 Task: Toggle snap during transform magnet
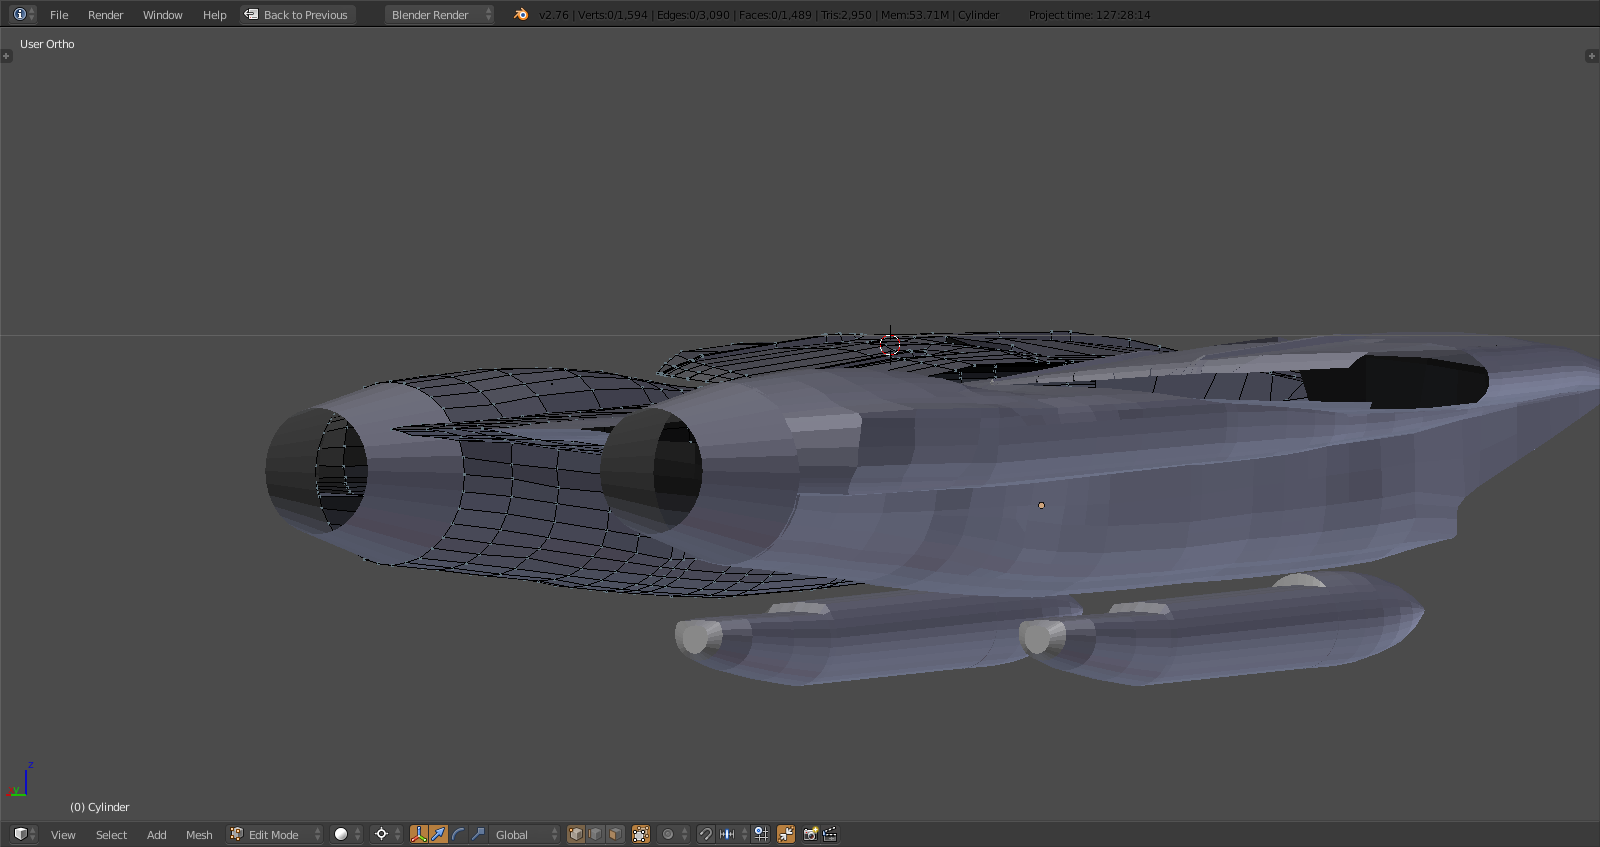click(706, 834)
